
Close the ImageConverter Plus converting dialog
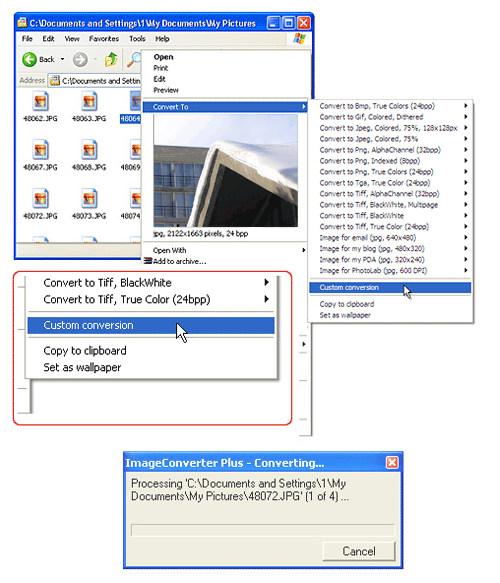click(392, 463)
